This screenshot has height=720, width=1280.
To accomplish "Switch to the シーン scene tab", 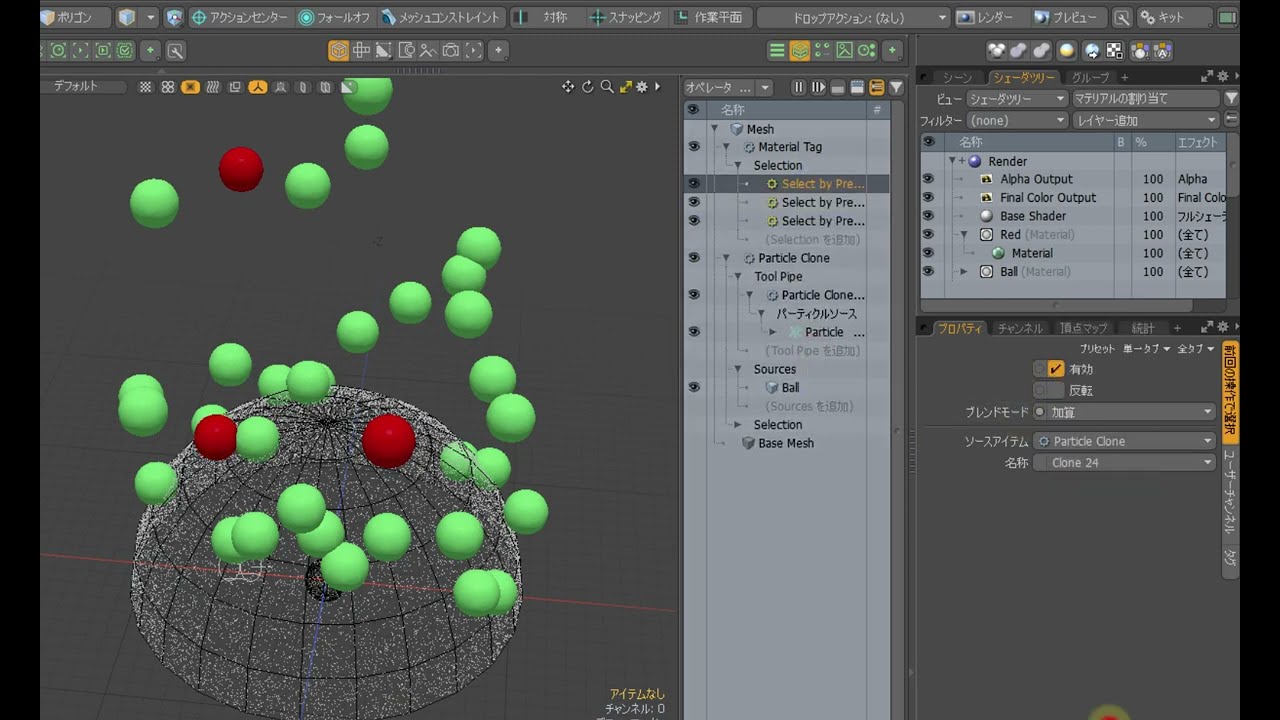I will tap(957, 77).
